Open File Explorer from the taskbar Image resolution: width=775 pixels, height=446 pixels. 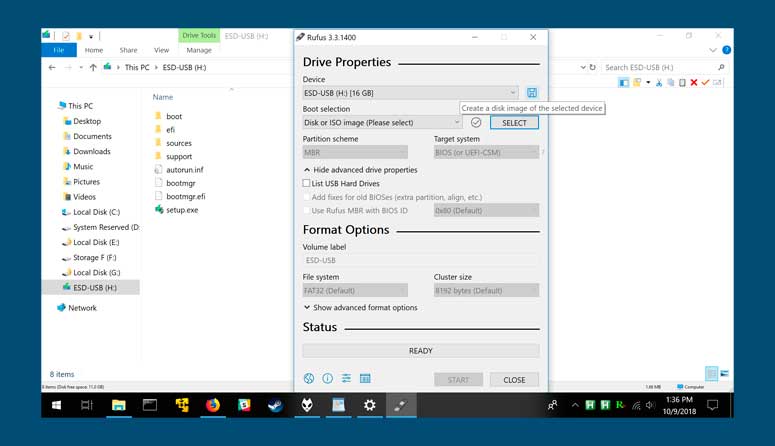pos(119,405)
